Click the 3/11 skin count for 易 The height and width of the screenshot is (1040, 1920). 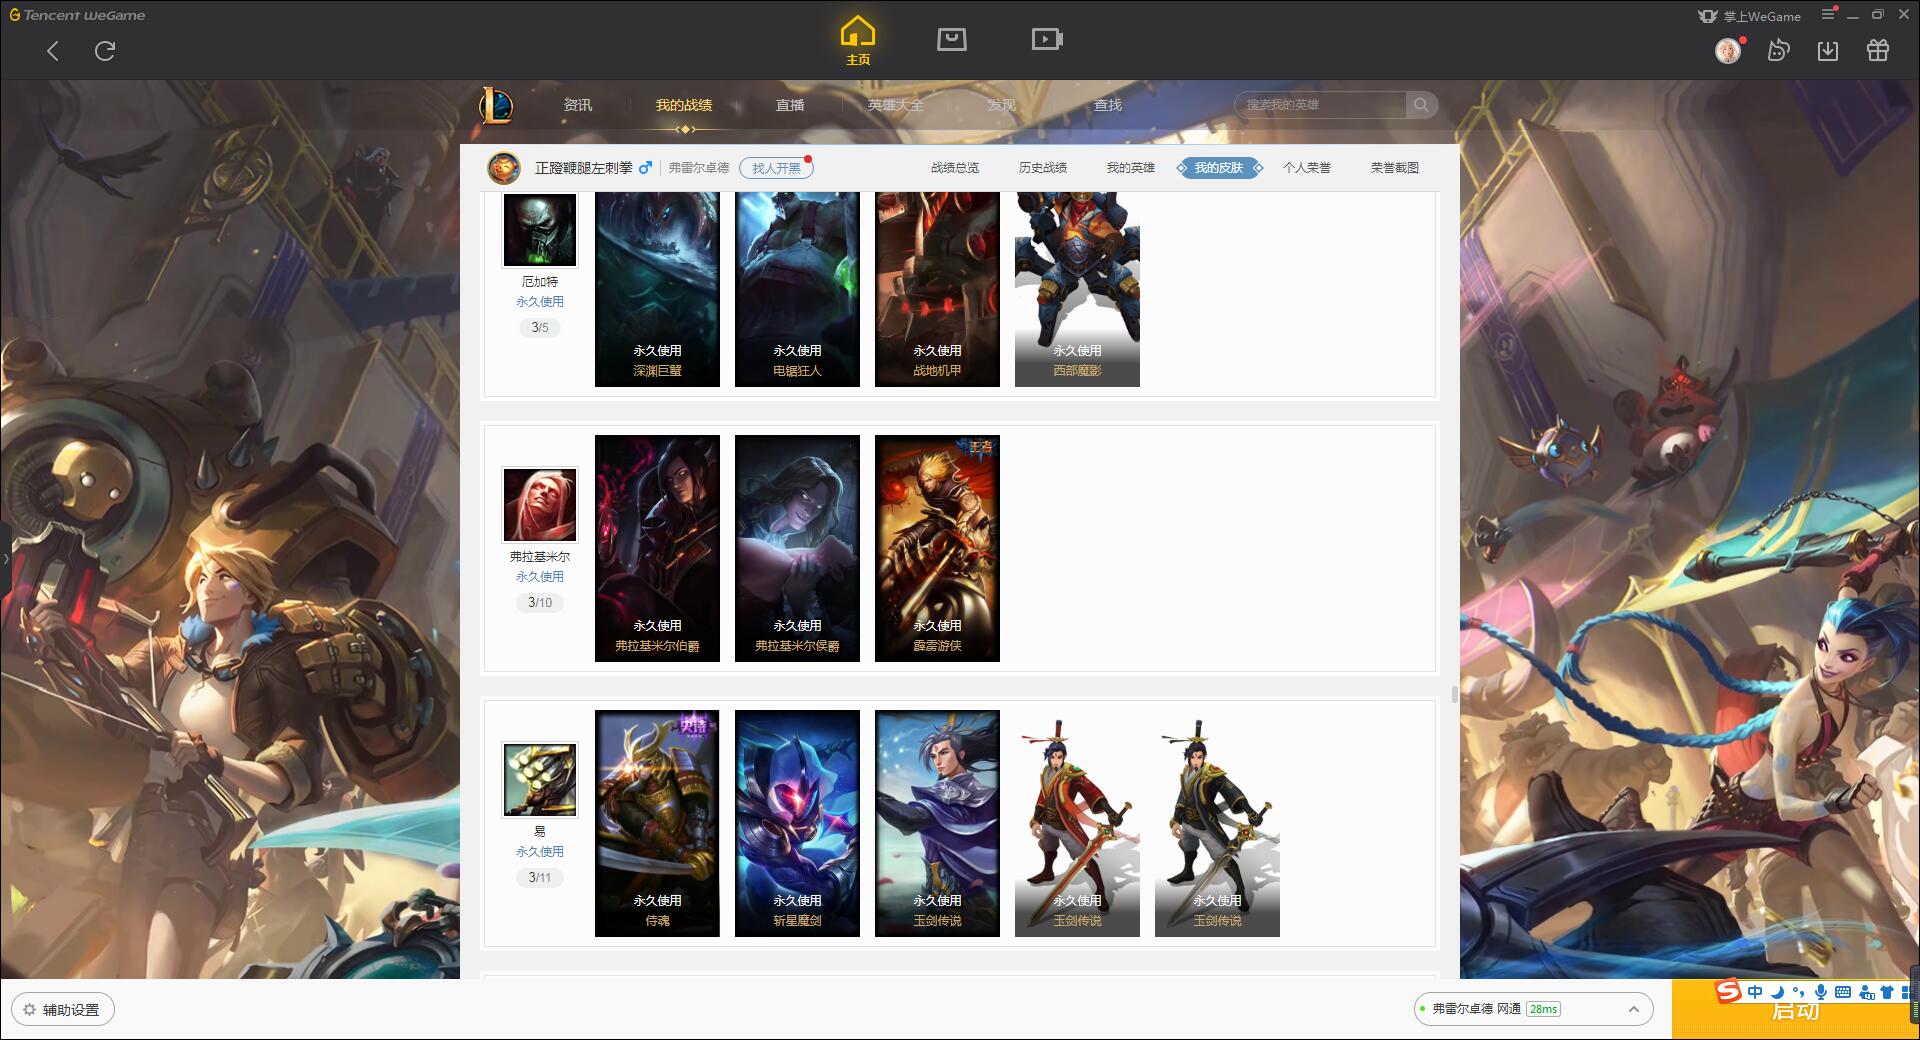[x=540, y=877]
